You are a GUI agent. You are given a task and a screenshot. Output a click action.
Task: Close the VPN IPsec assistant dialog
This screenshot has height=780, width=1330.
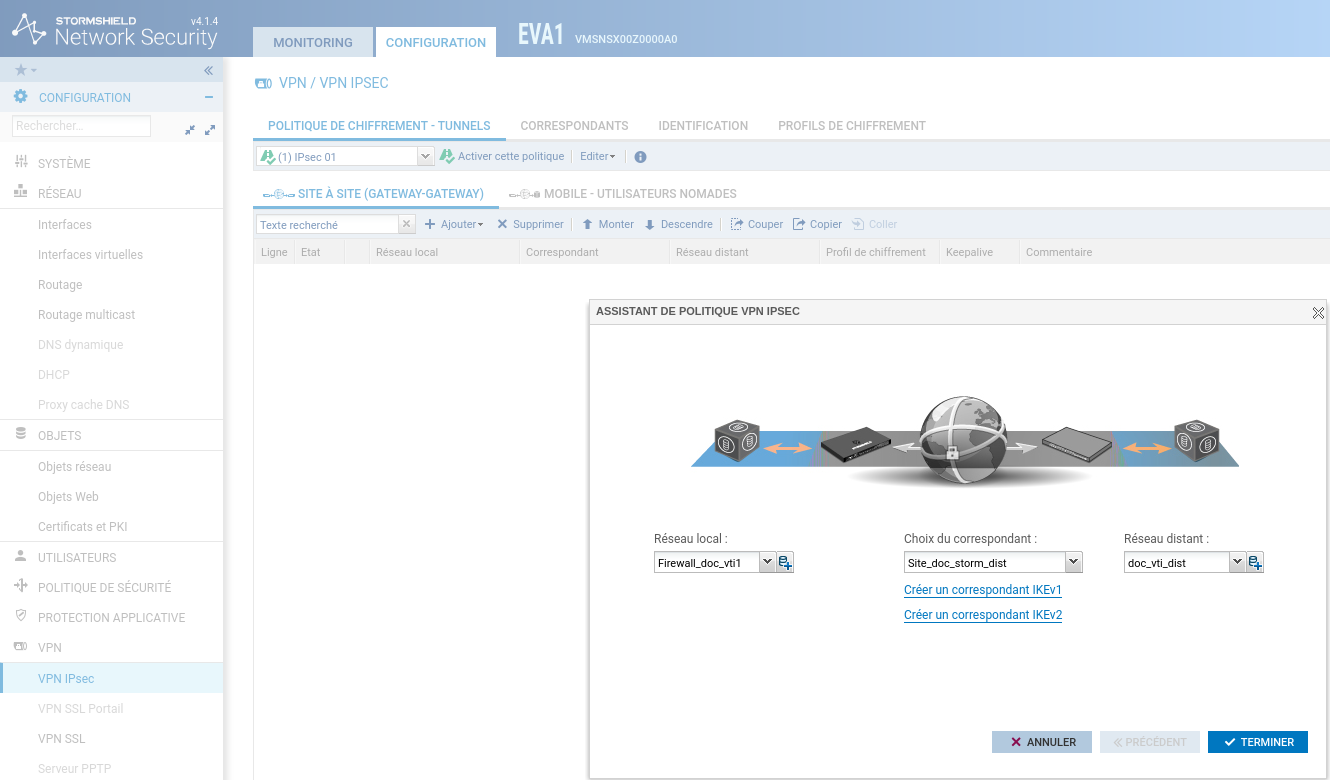pos(1317,312)
